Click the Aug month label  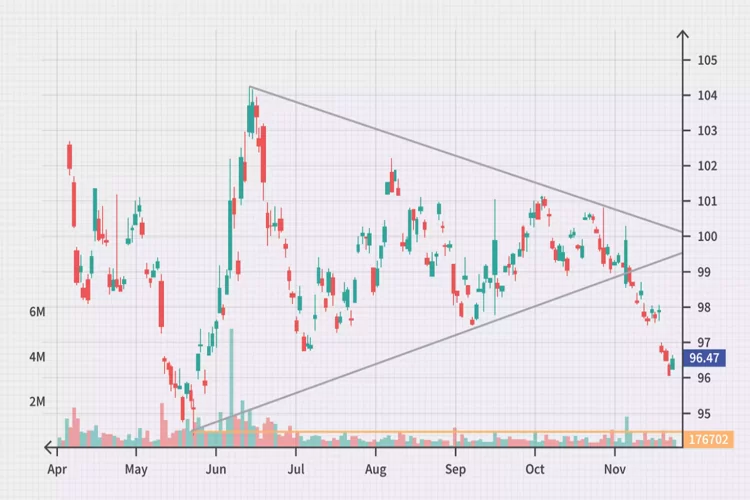pos(375,469)
